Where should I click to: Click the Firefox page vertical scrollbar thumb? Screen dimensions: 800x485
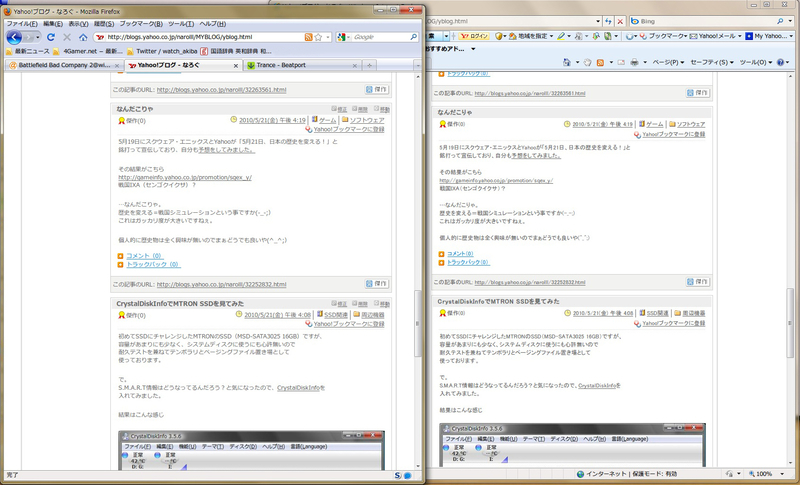coord(418,323)
